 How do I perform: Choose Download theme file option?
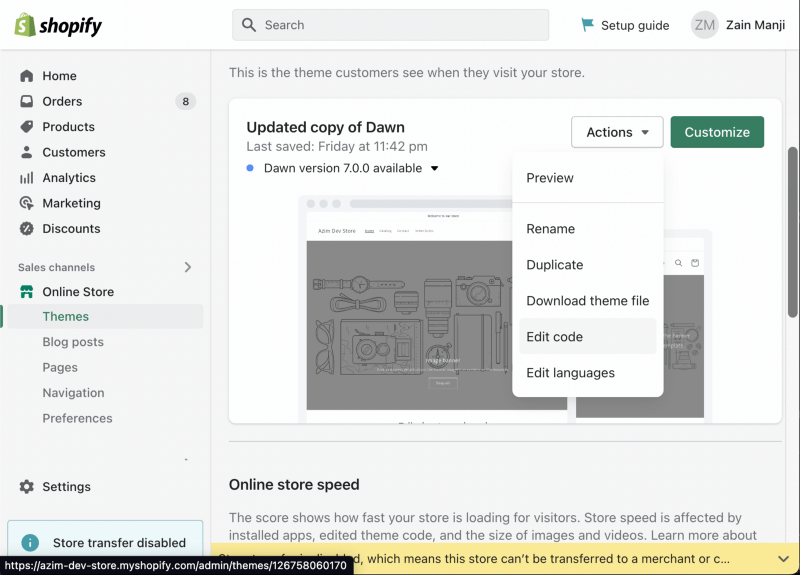pos(588,301)
